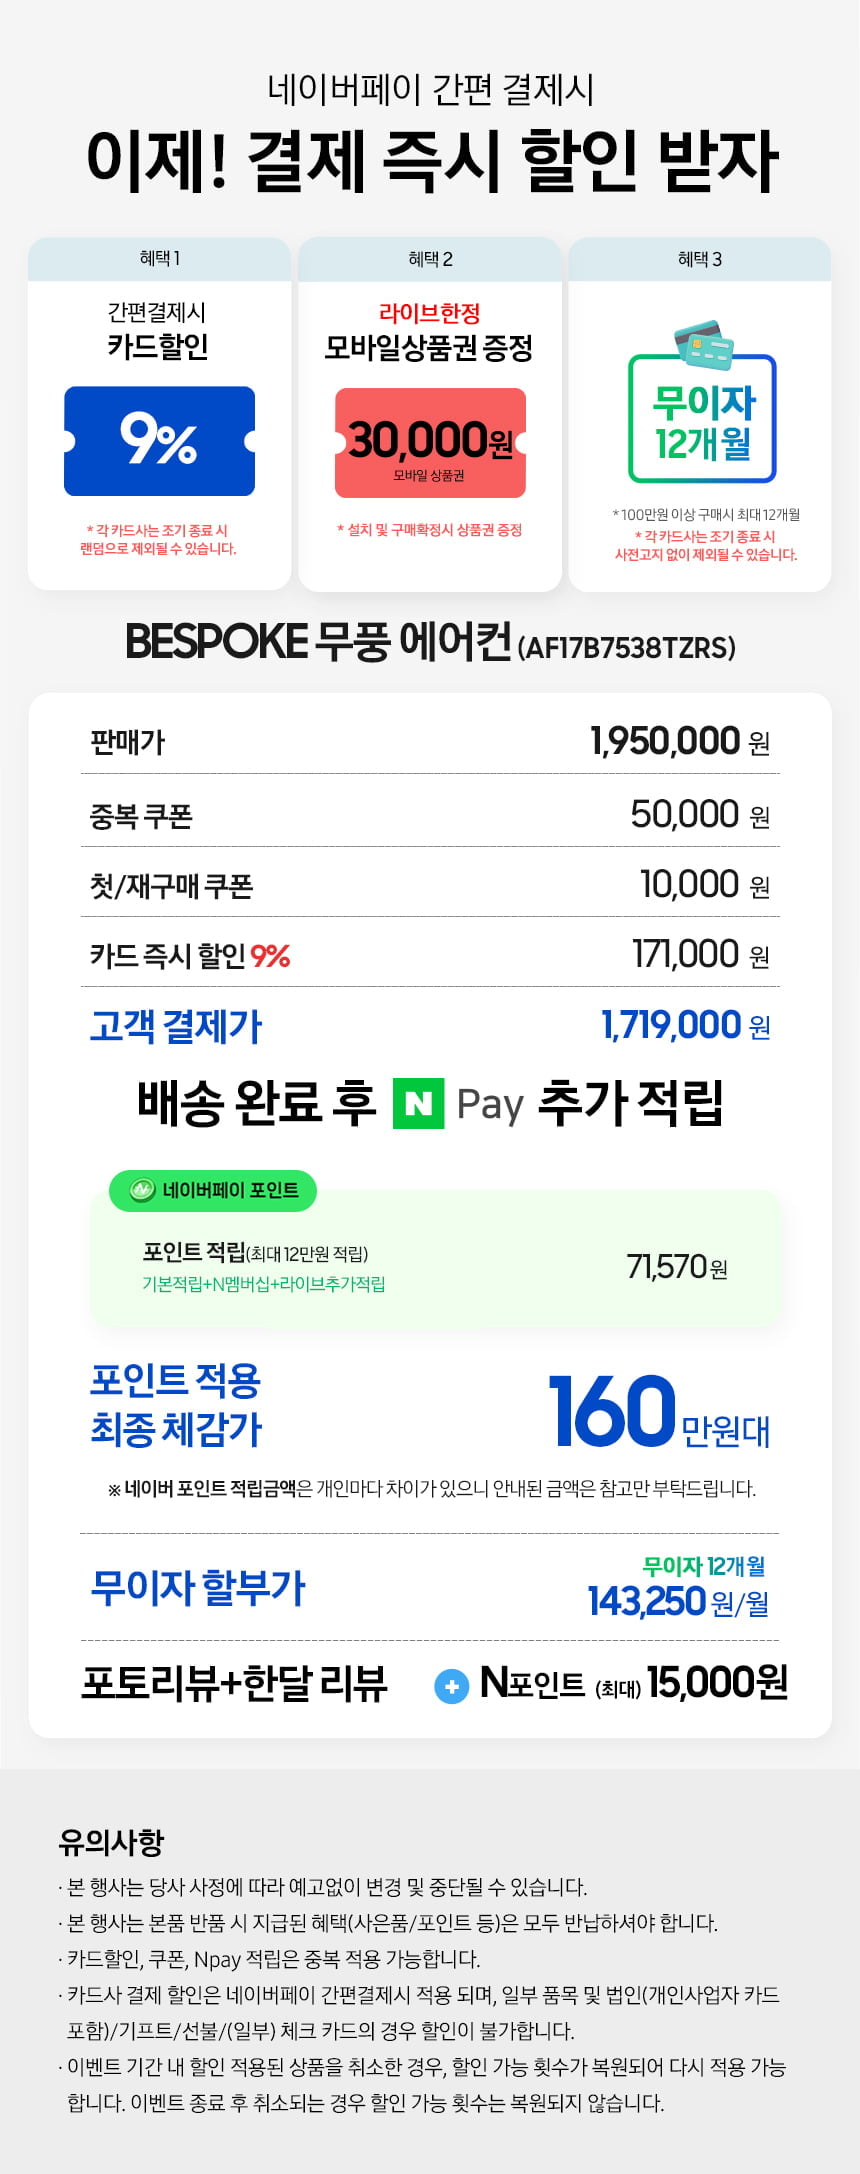The height and width of the screenshot is (2174, 860).
Task: Click the 첫/재구매 쿠폰 10,000원 row
Action: coord(430,885)
